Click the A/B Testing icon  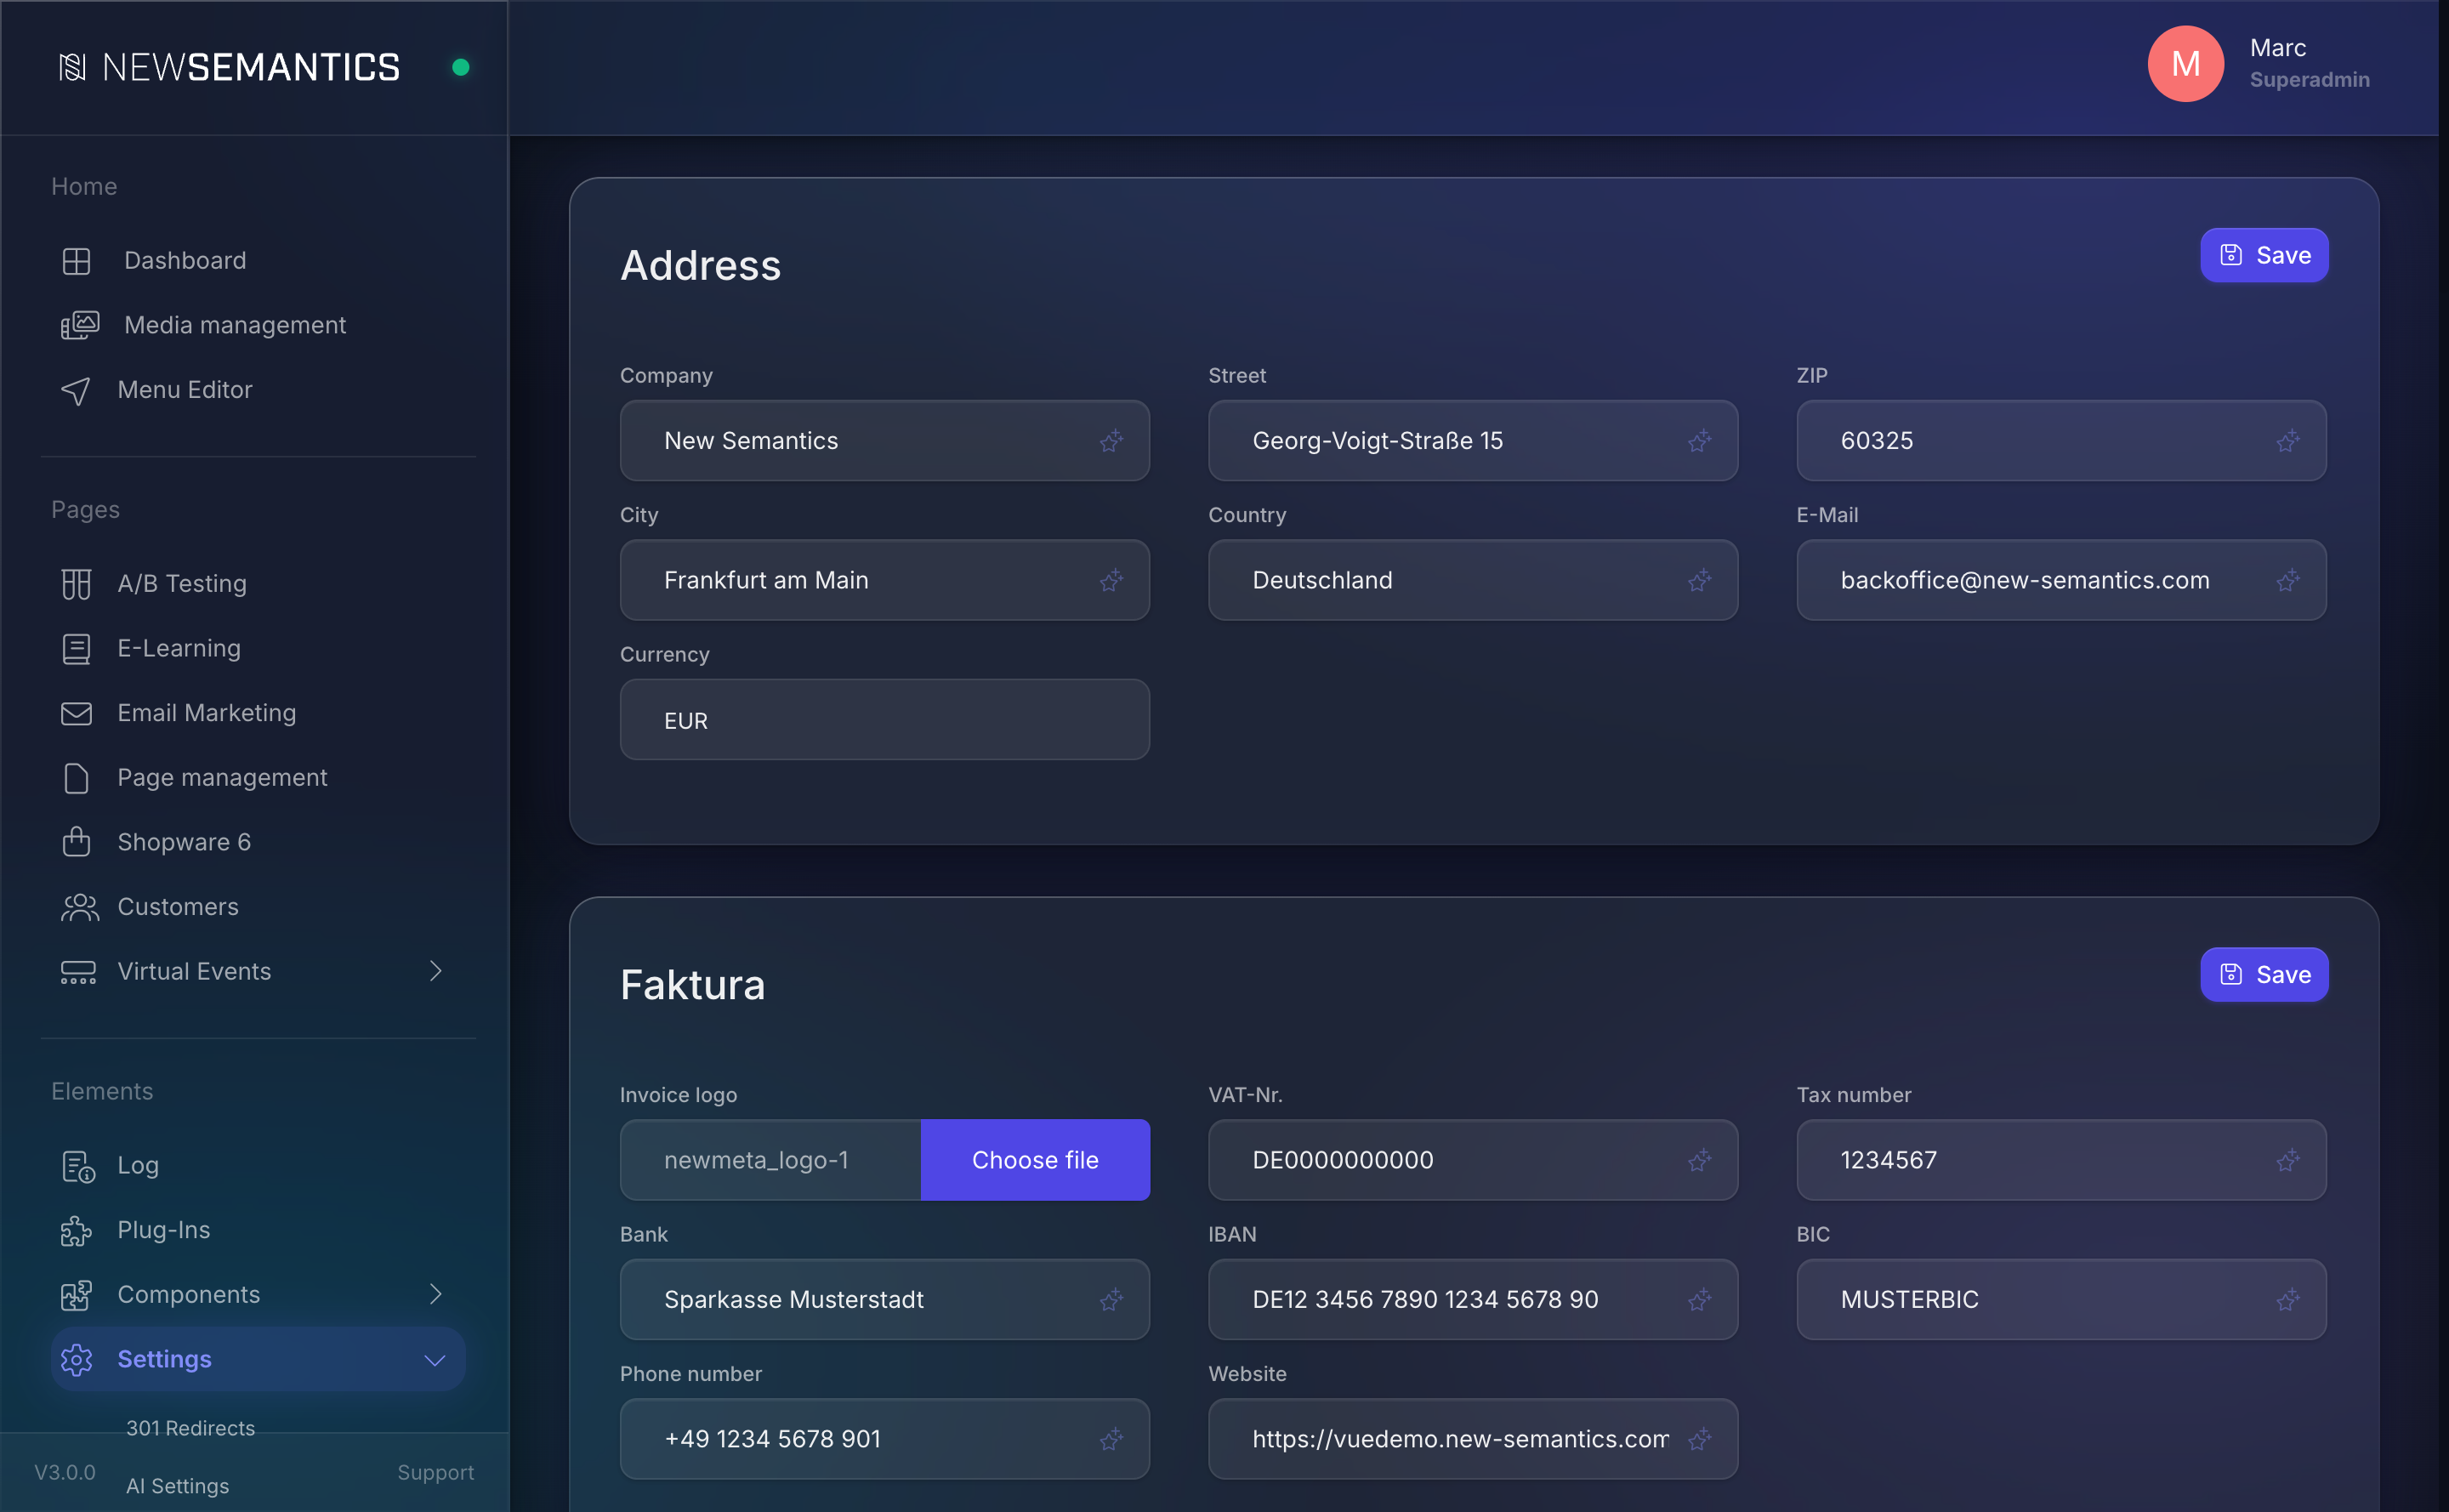76,584
